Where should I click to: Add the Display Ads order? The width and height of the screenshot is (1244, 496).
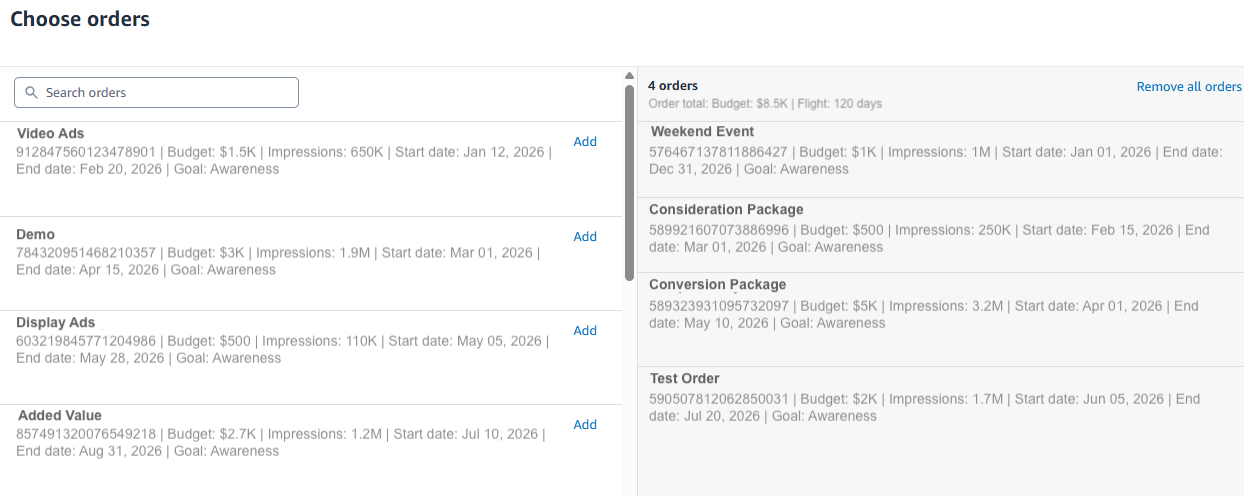click(x=585, y=331)
